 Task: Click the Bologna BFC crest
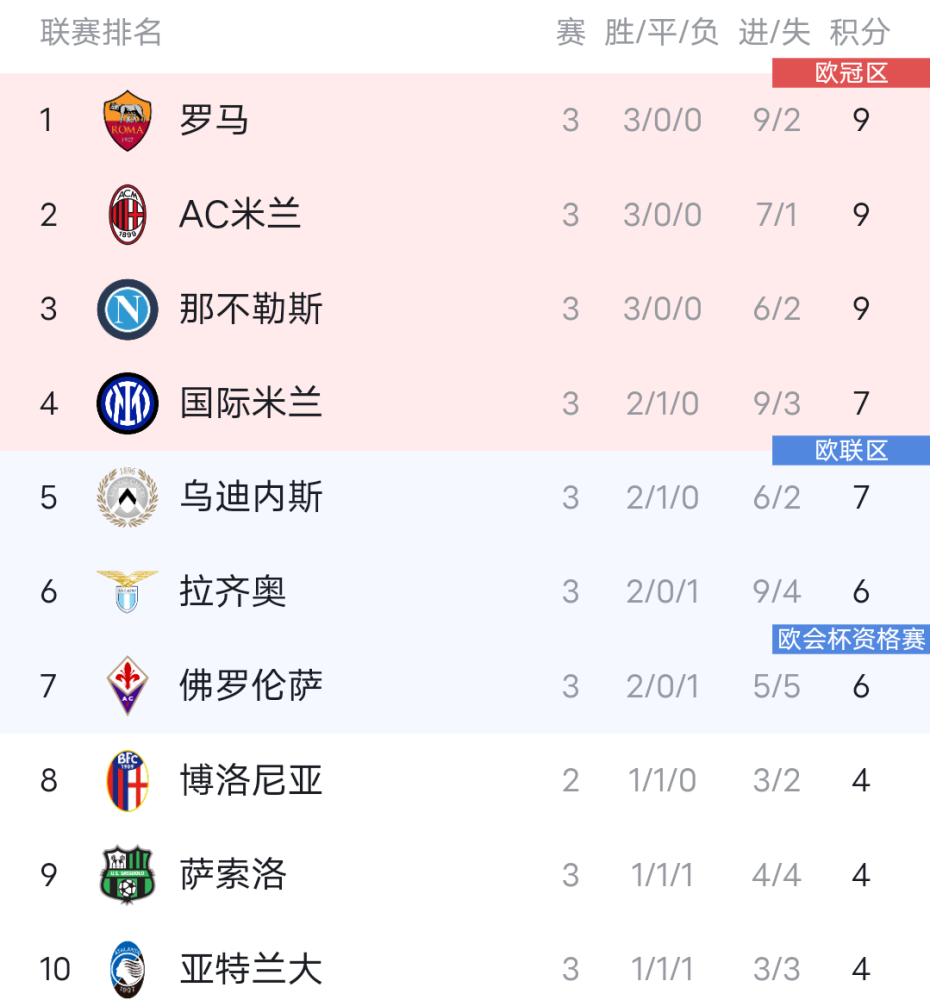point(128,780)
